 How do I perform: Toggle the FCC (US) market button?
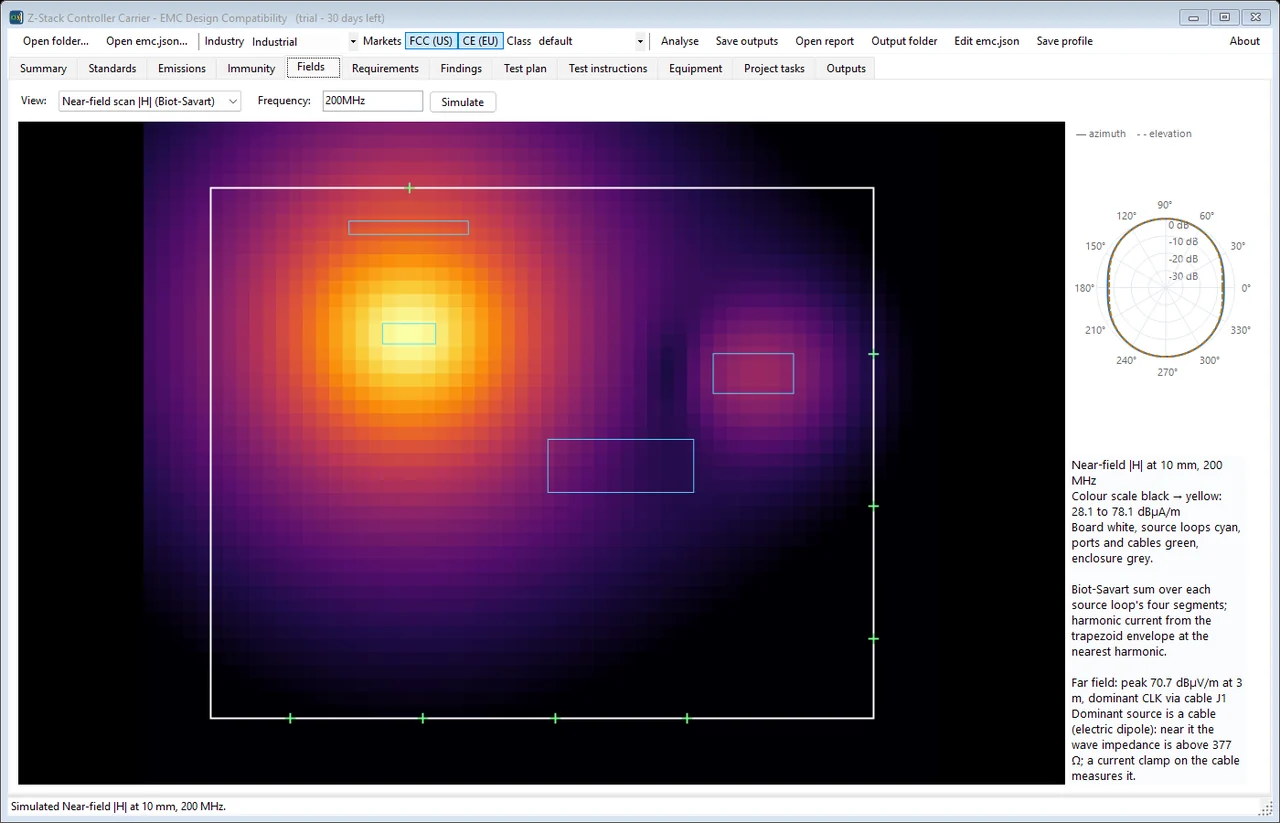[431, 41]
